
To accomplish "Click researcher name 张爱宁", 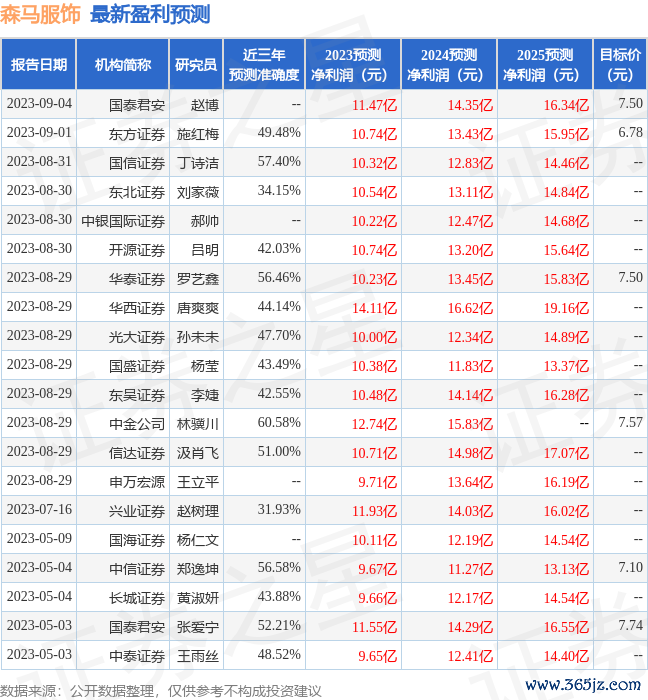I will 198,627.
